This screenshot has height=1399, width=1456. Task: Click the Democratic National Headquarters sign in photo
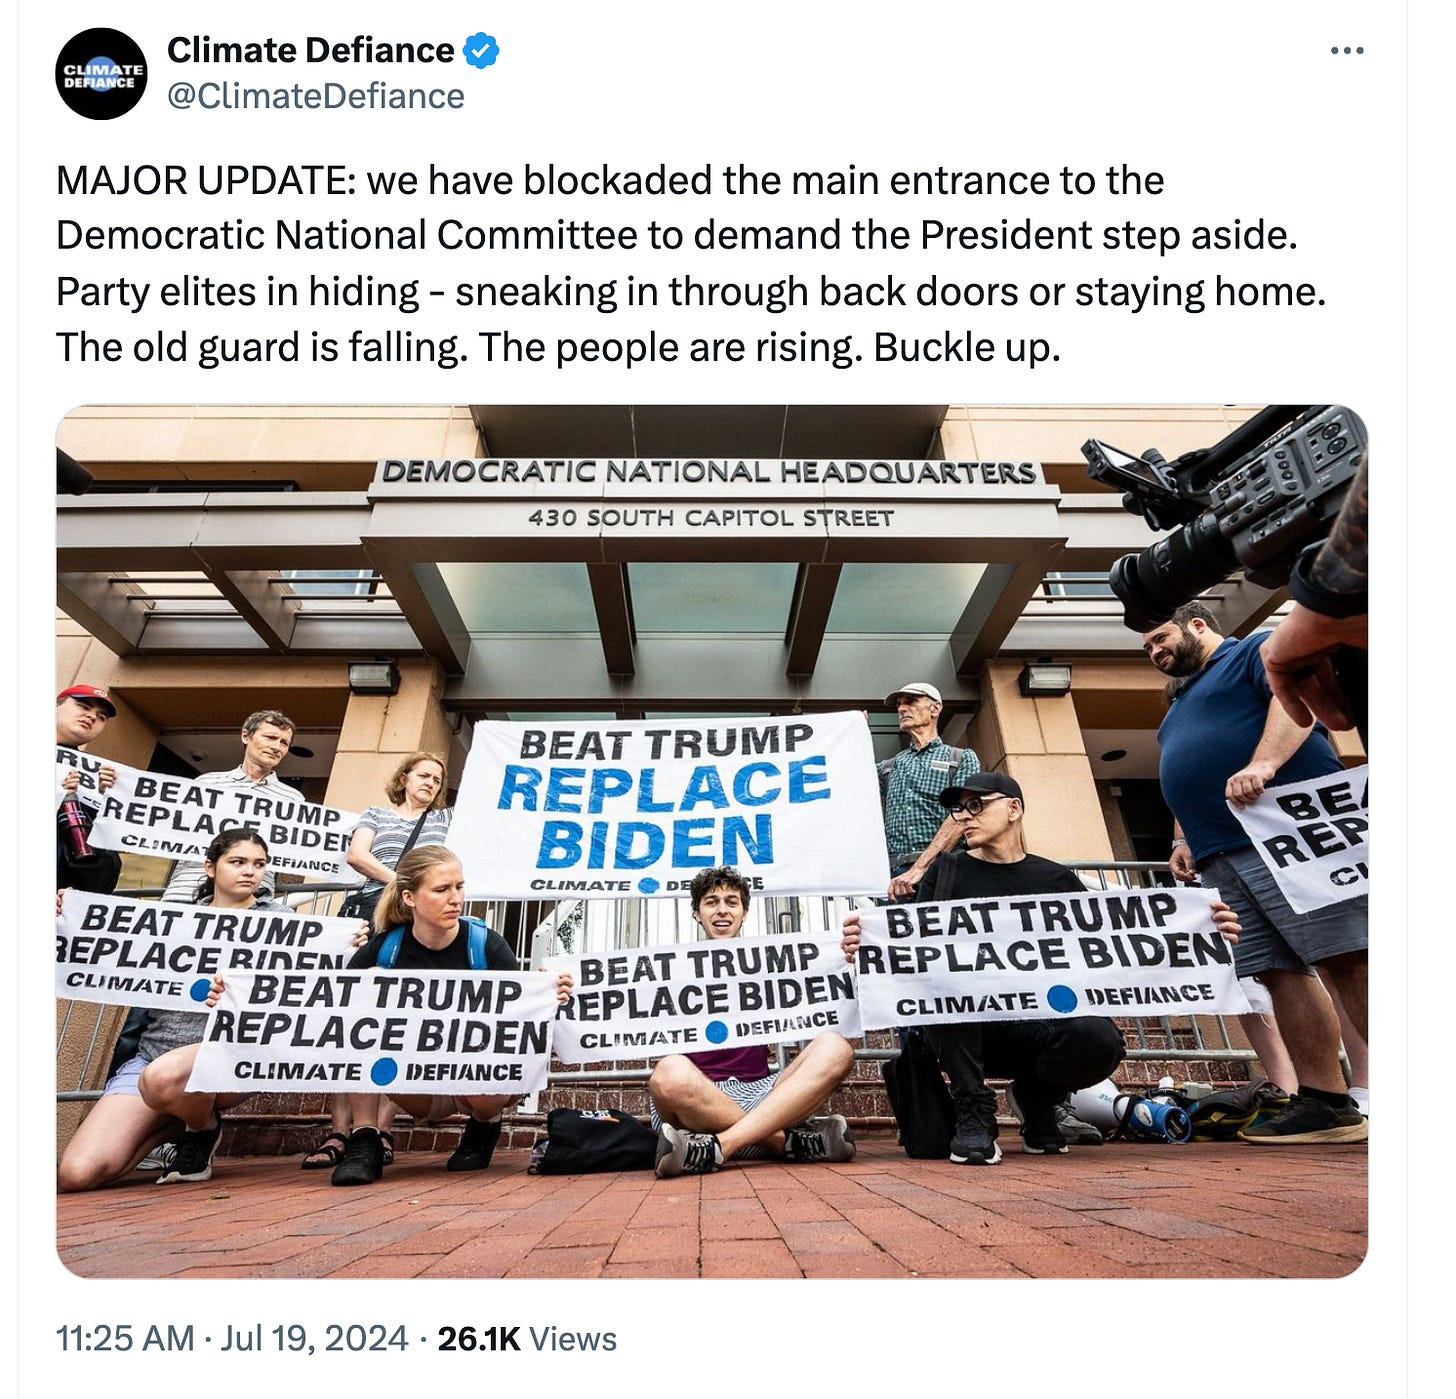click(709, 471)
